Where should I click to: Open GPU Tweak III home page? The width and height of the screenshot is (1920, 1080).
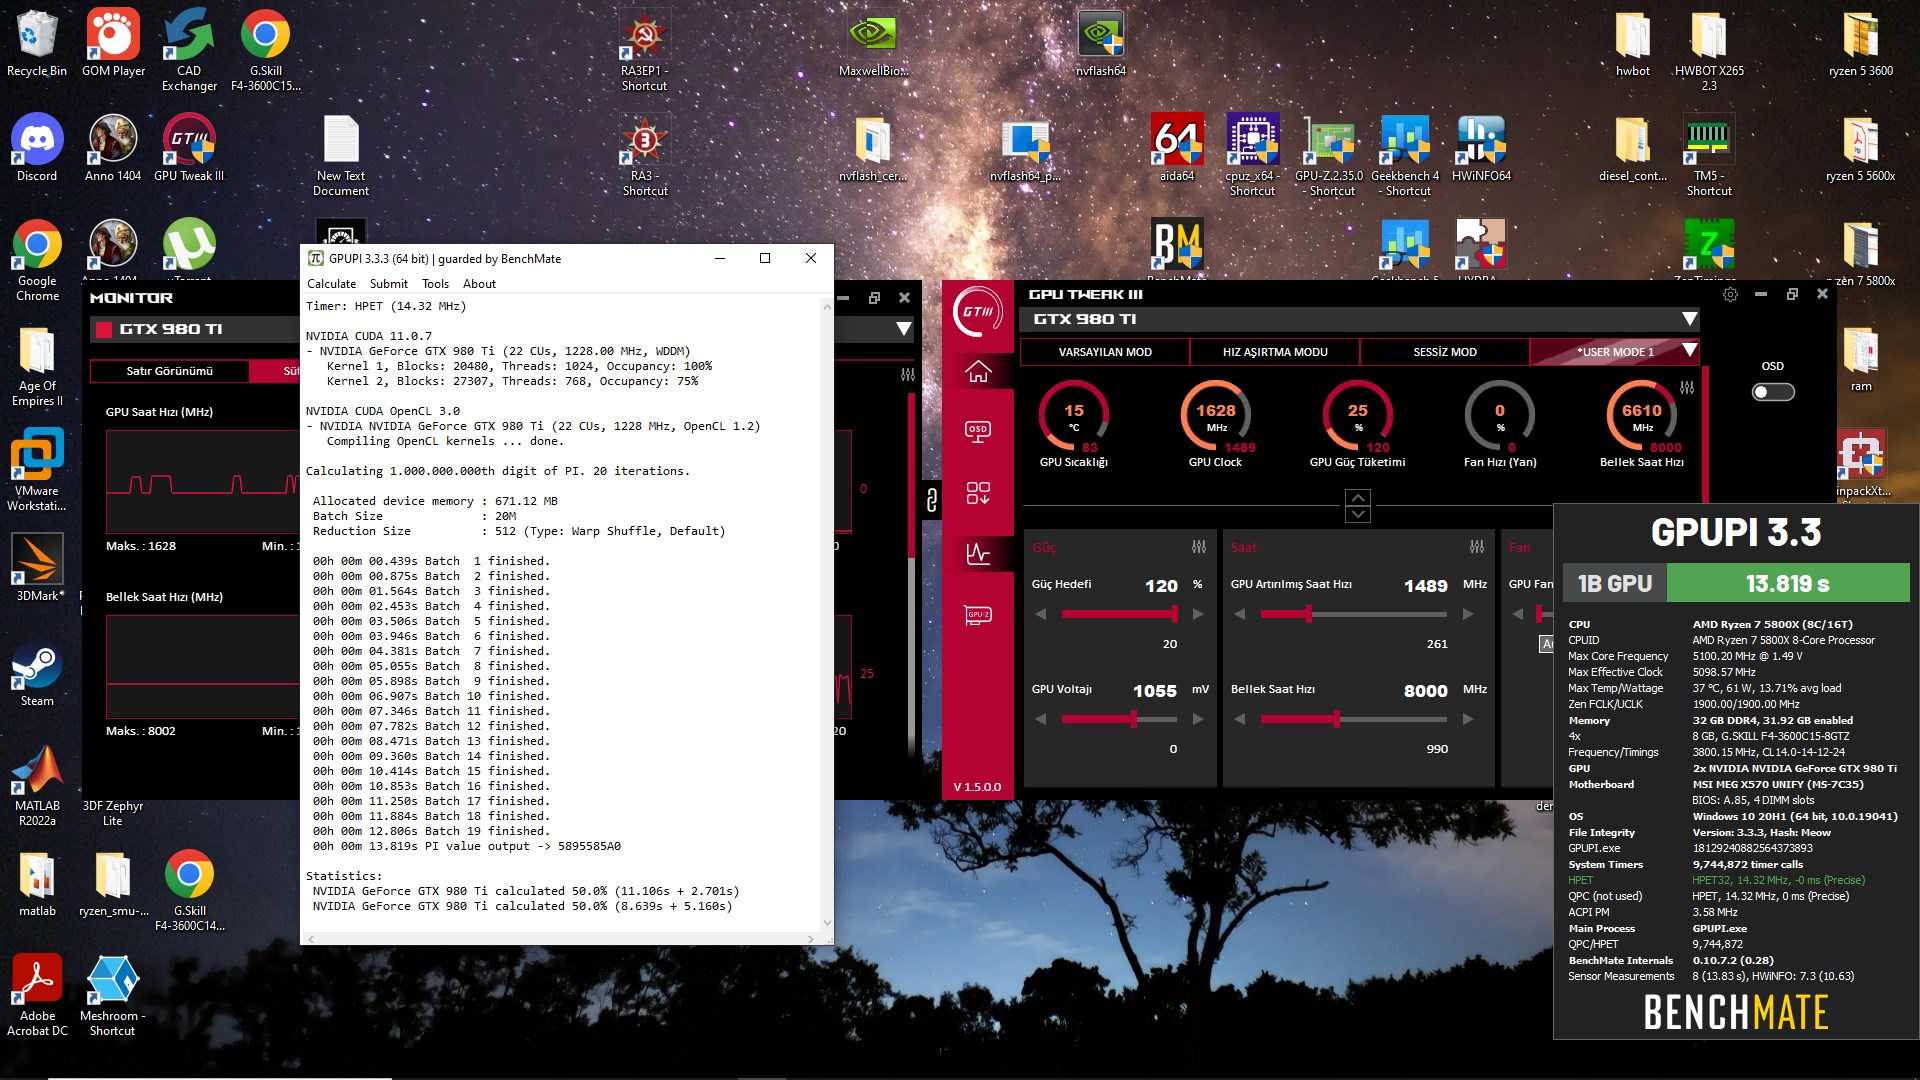click(x=978, y=371)
